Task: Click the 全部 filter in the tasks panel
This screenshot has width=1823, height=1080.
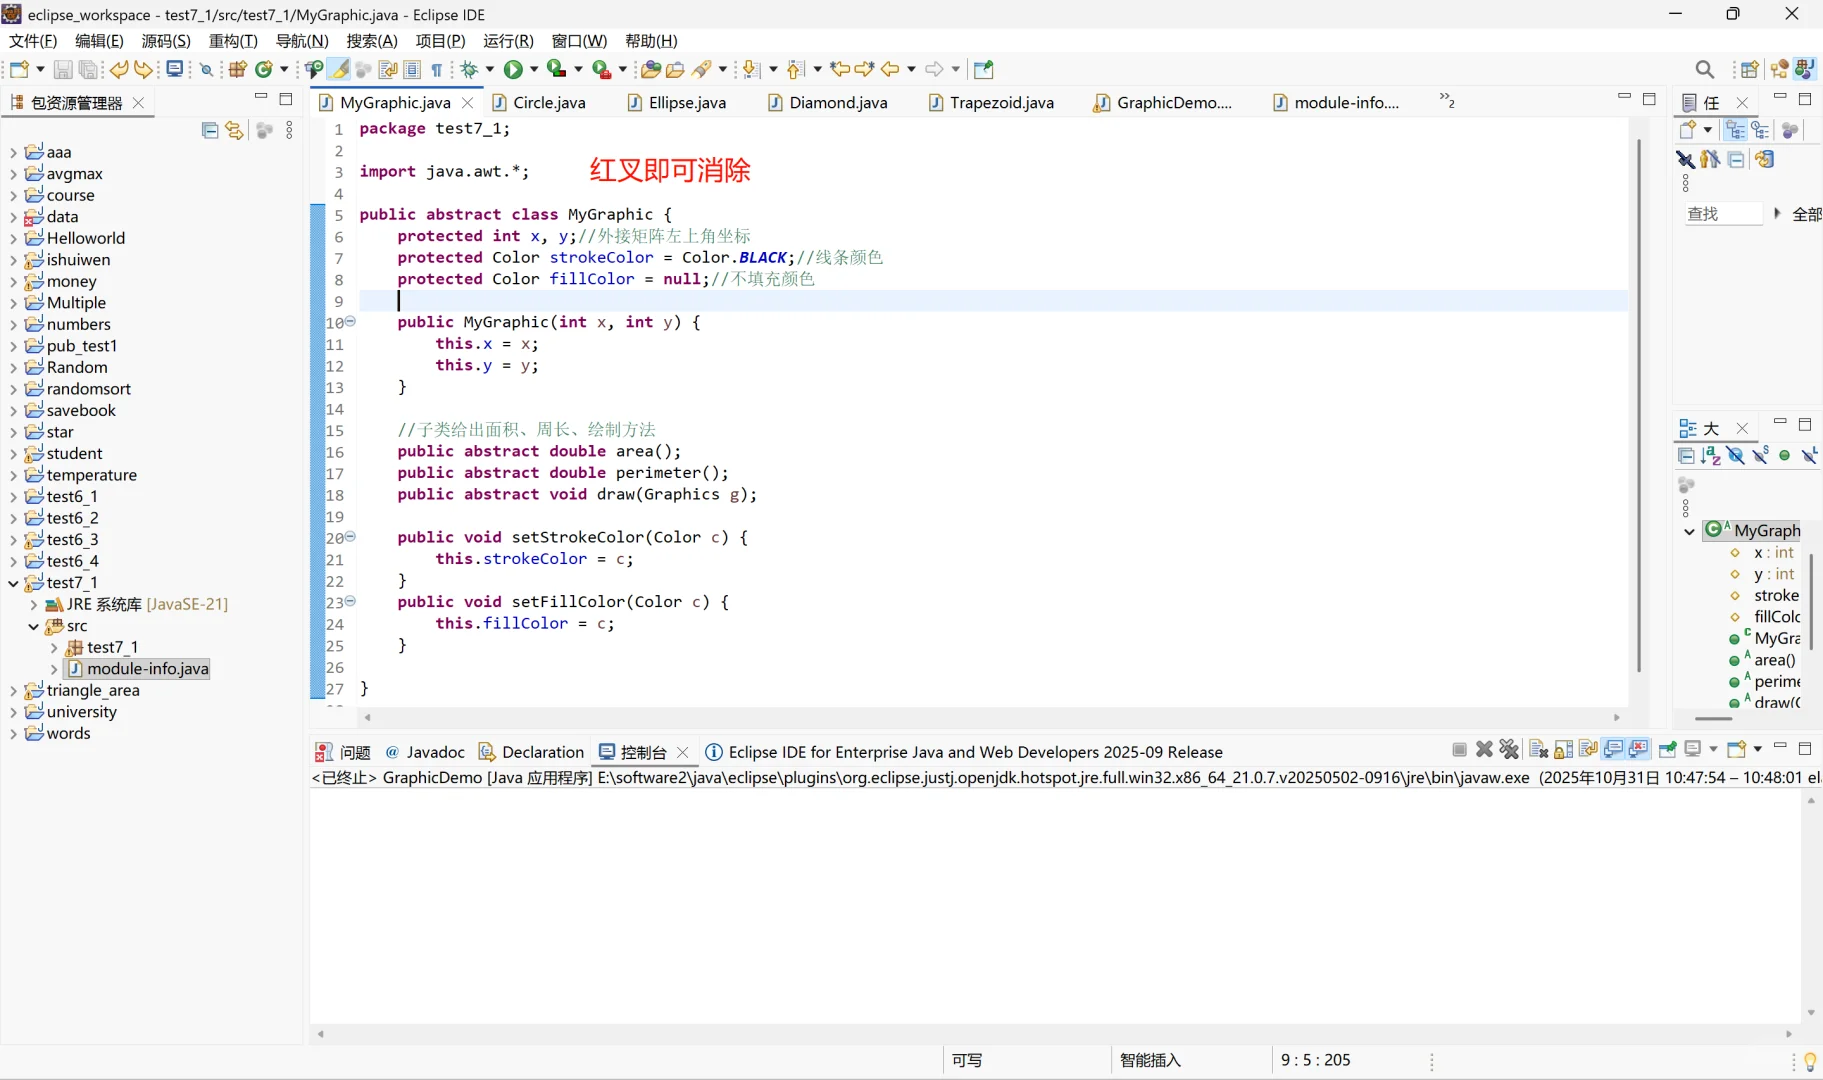Action: 1809,214
